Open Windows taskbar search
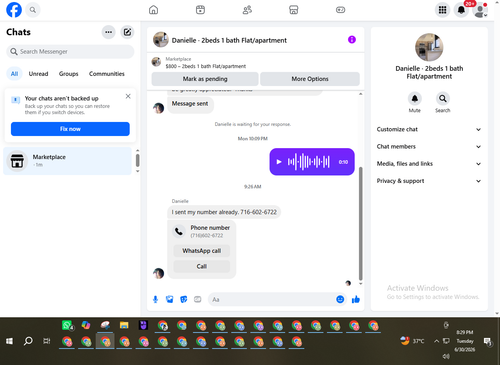Viewport: 500px width, 365px height. pos(28,341)
